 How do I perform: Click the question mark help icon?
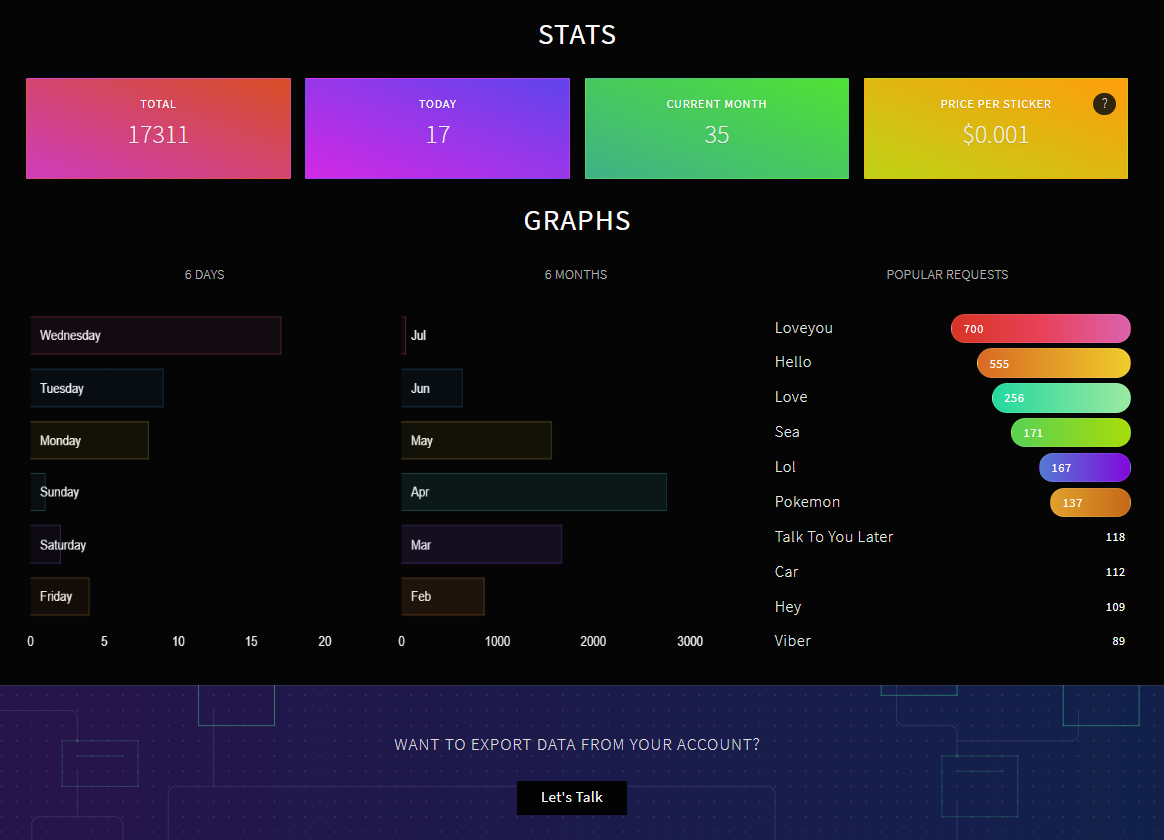1104,103
